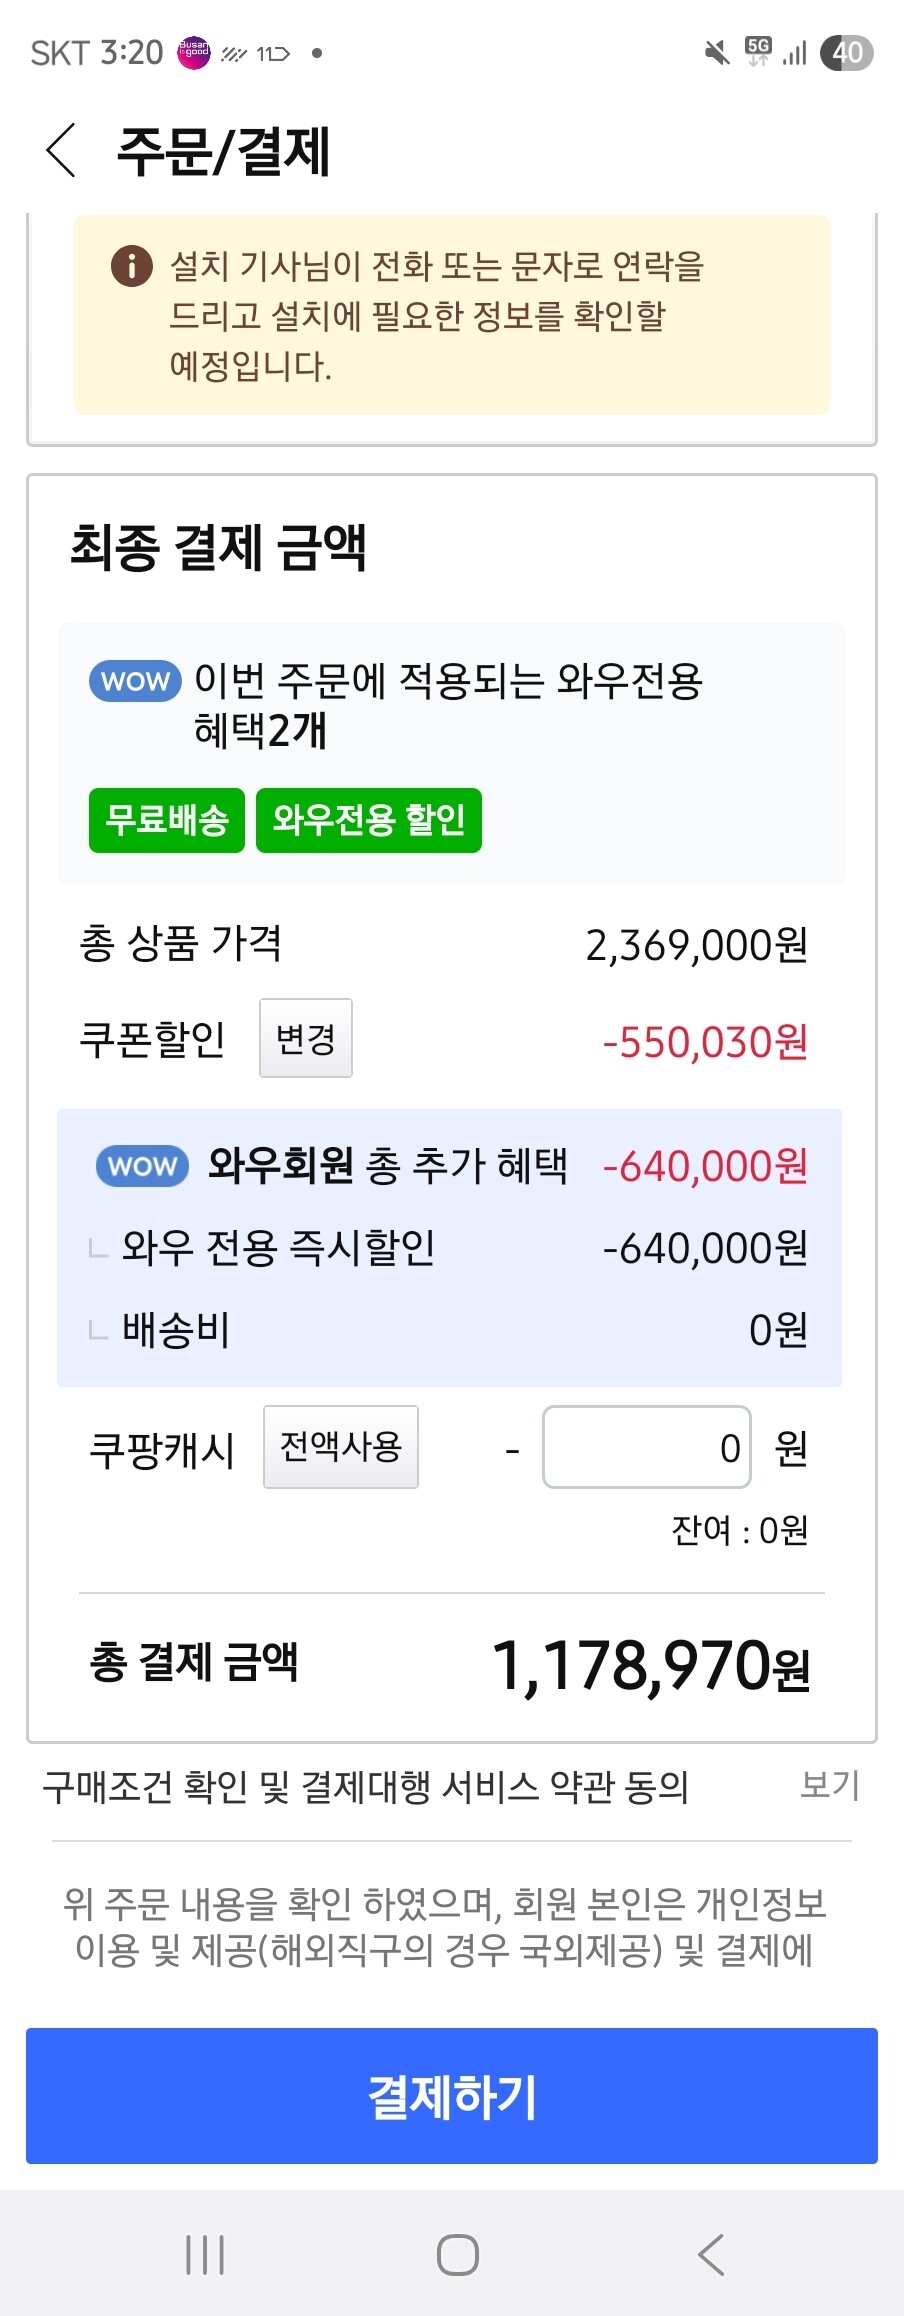Image resolution: width=904 pixels, height=2316 pixels.
Task: Open Android recent apps button
Action: click(x=205, y=2255)
